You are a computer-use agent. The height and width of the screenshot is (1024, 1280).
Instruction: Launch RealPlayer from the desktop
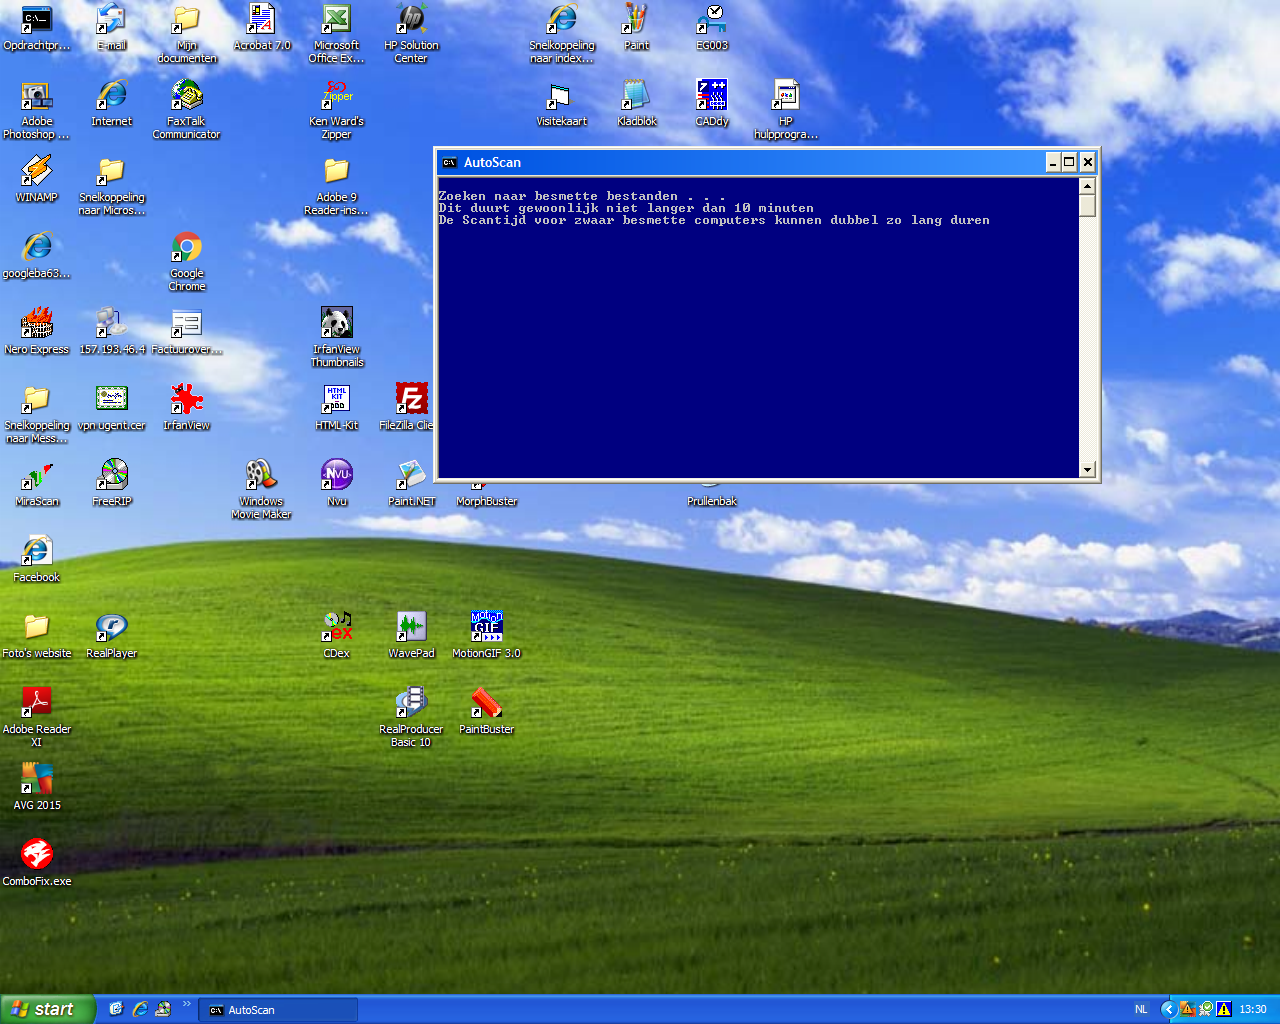pyautogui.click(x=112, y=636)
